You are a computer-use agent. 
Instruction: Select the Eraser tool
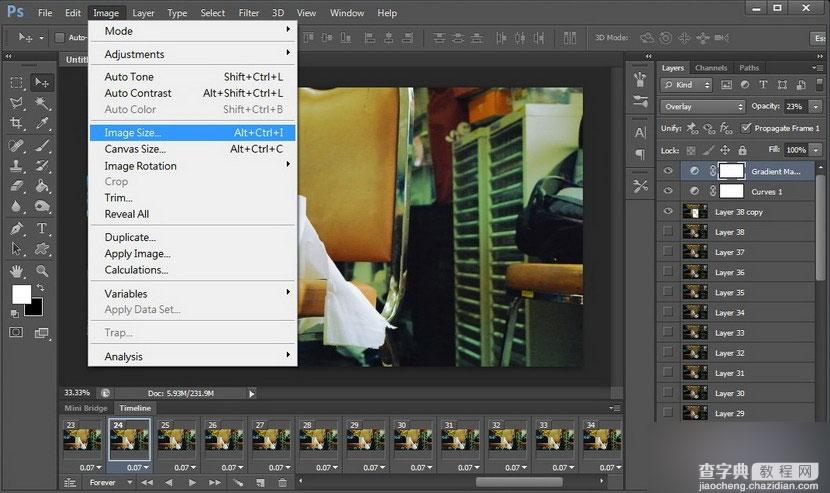16,186
